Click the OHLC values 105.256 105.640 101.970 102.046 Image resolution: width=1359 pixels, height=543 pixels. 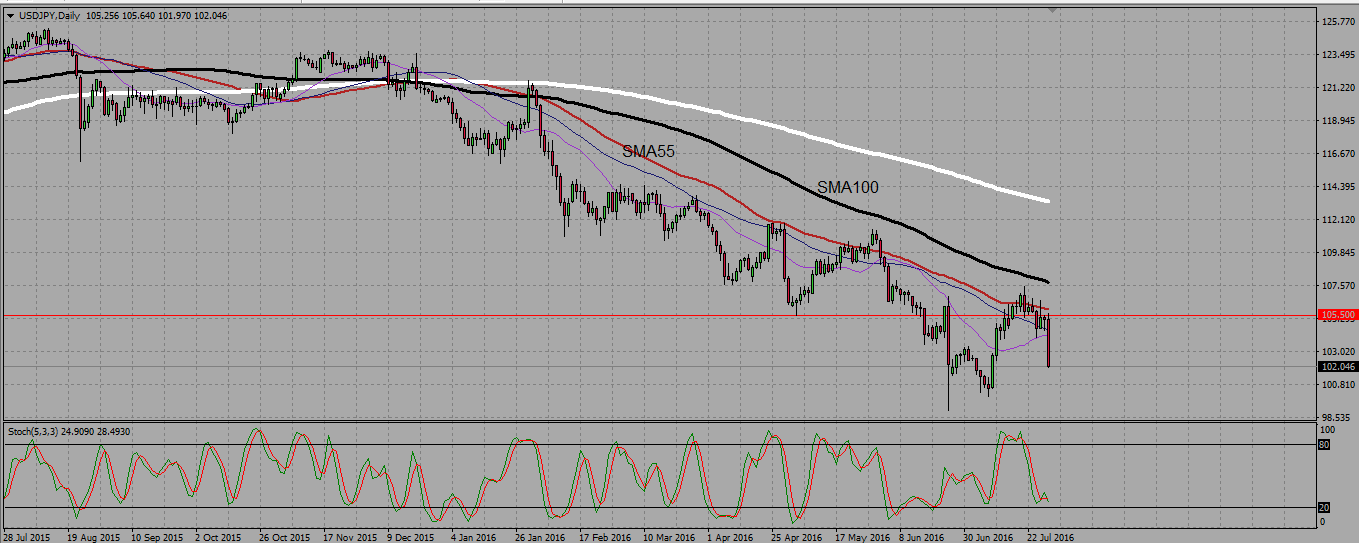point(154,15)
